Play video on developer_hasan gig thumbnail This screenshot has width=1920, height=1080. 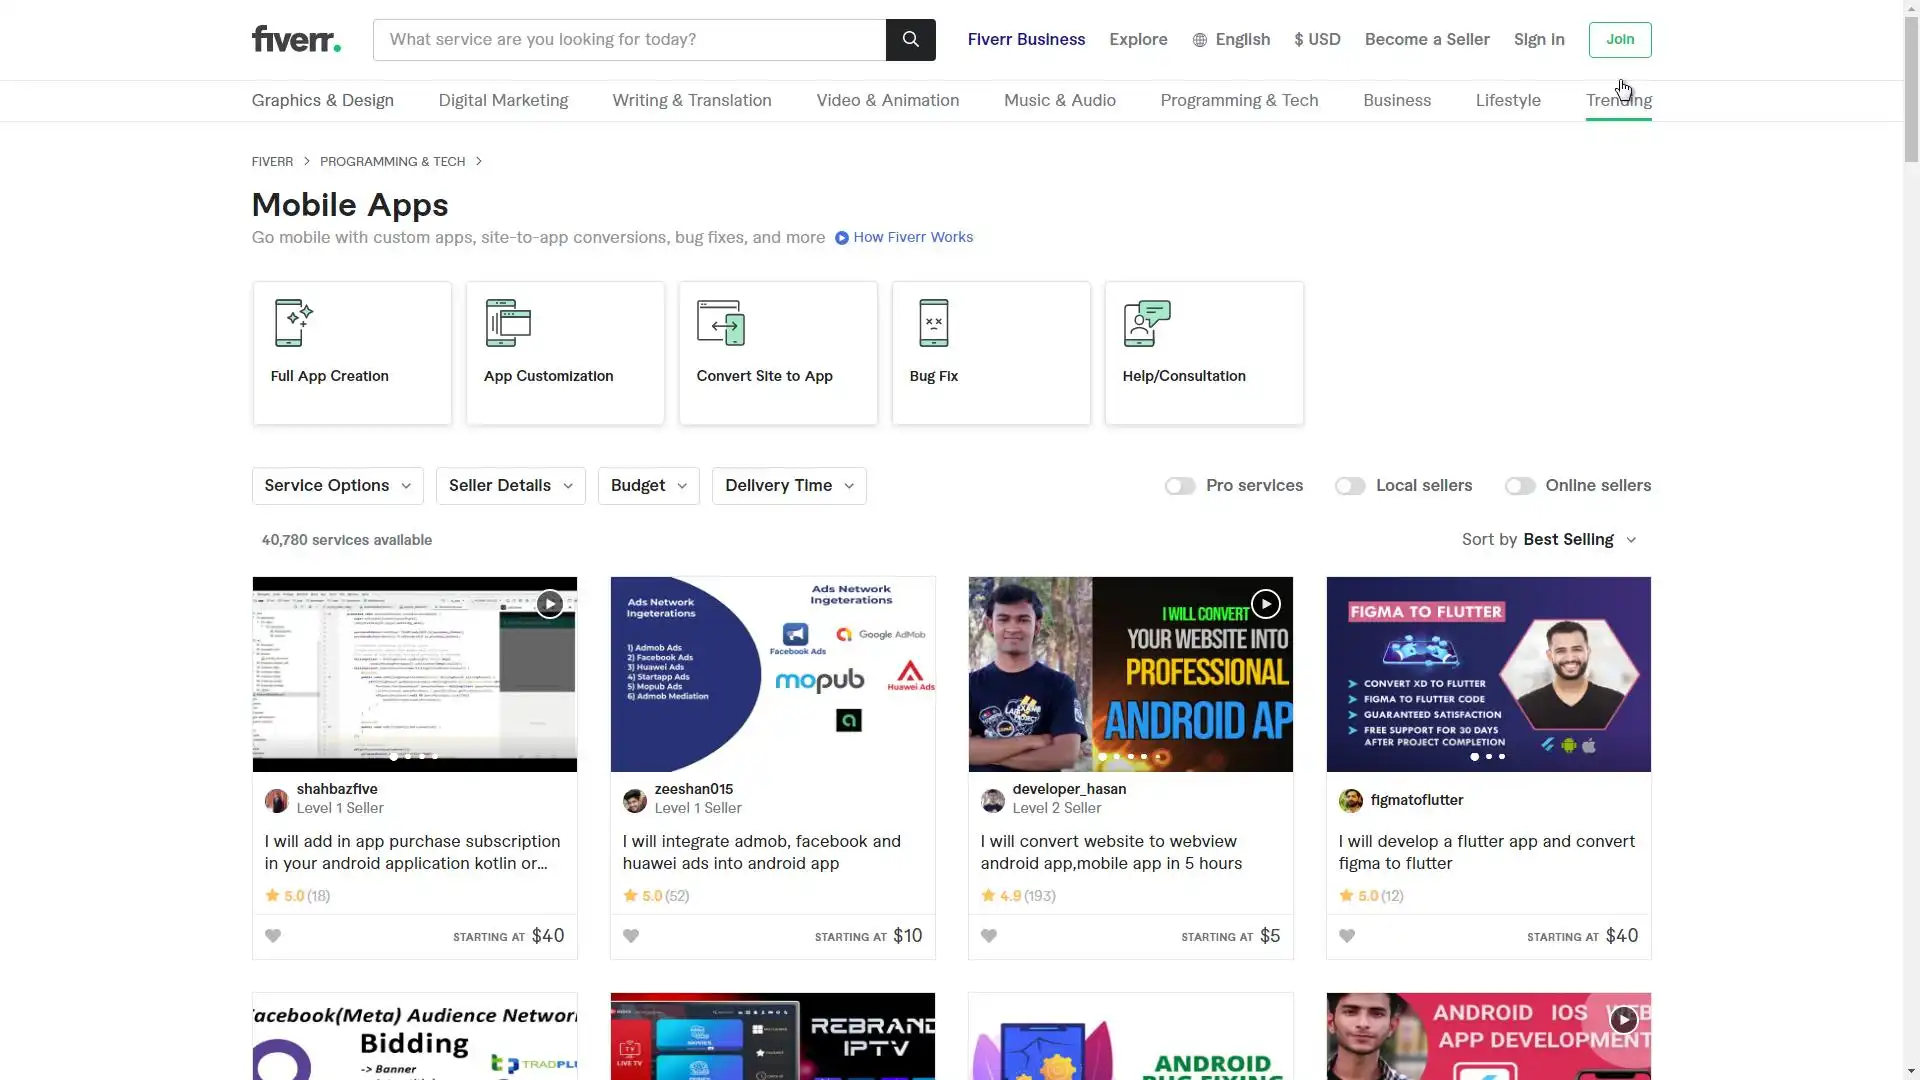click(x=1265, y=604)
